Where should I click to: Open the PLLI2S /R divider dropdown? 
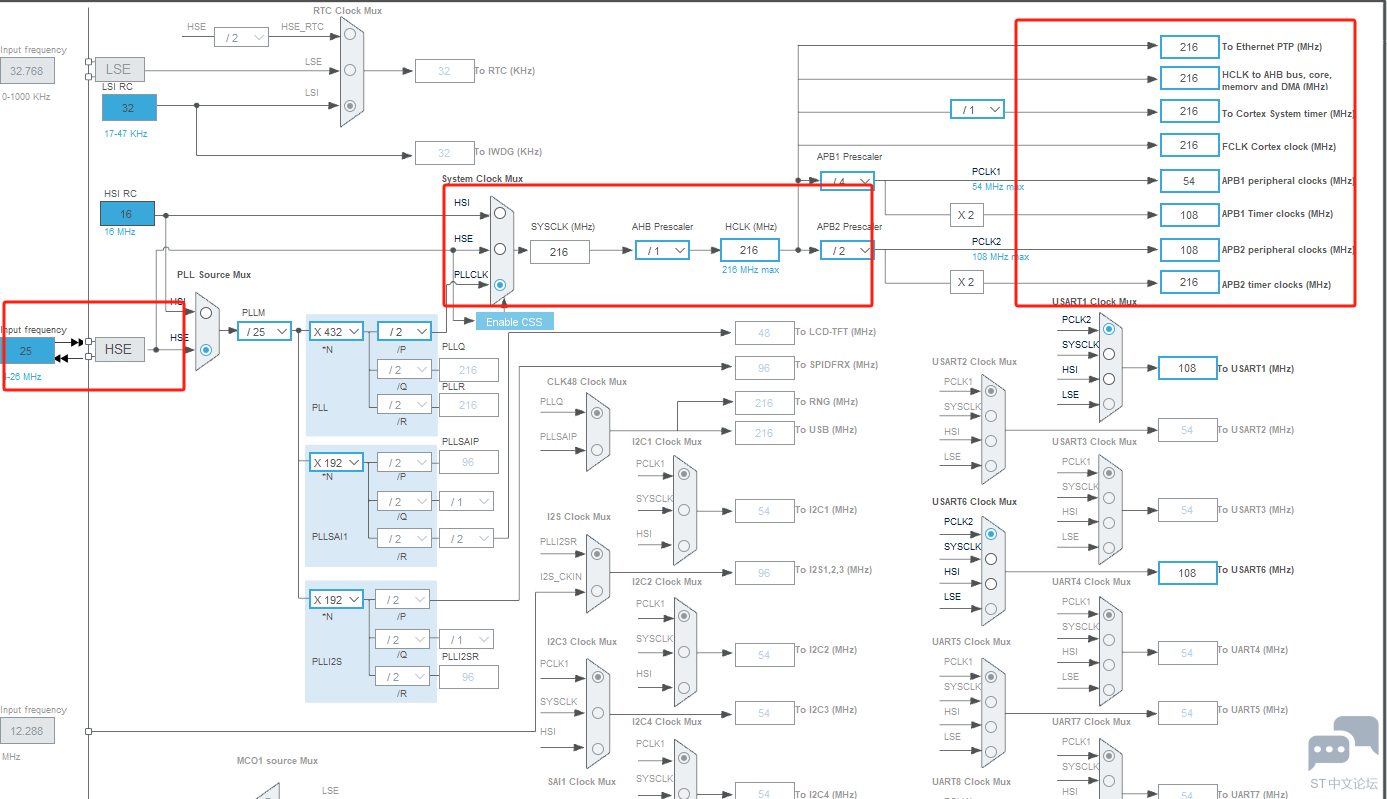click(x=404, y=676)
